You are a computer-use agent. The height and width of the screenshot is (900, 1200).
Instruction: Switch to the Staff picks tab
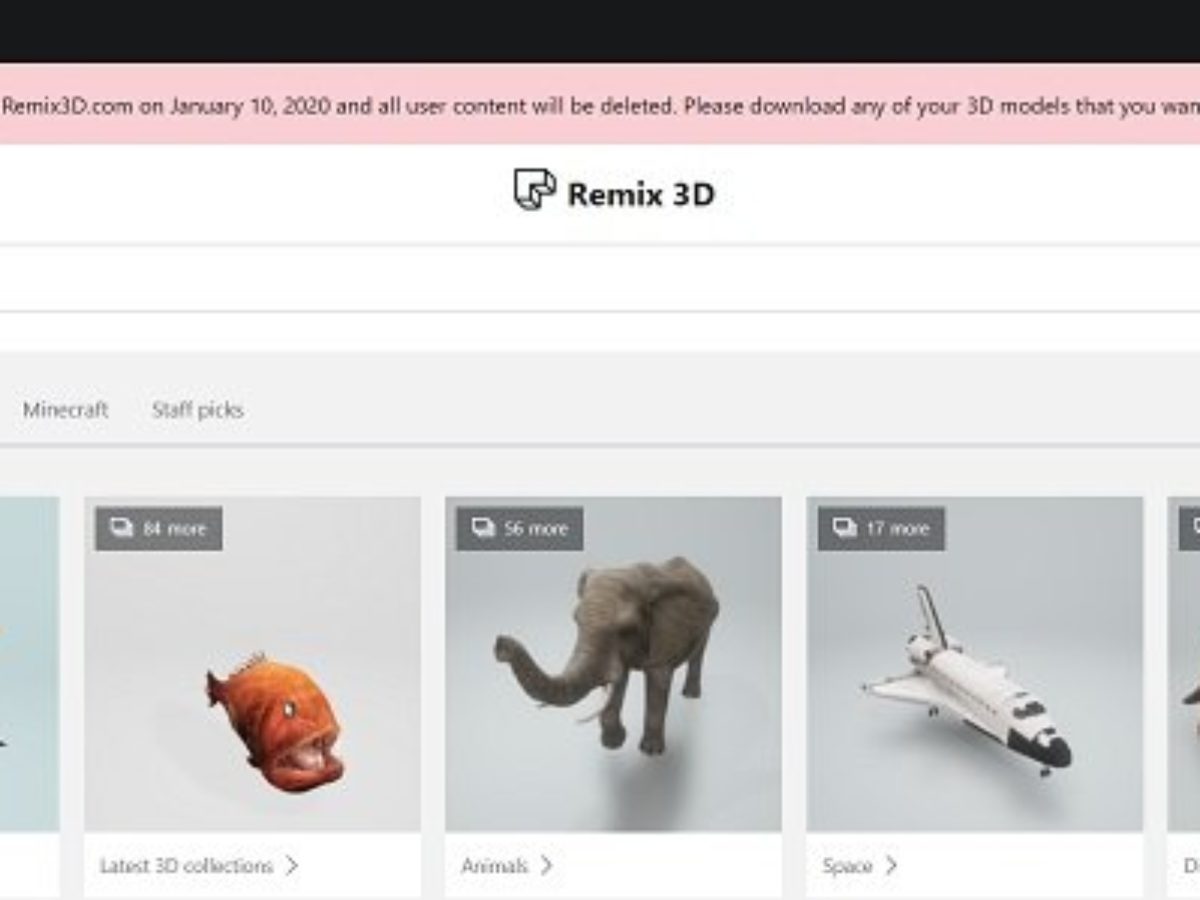coord(198,410)
